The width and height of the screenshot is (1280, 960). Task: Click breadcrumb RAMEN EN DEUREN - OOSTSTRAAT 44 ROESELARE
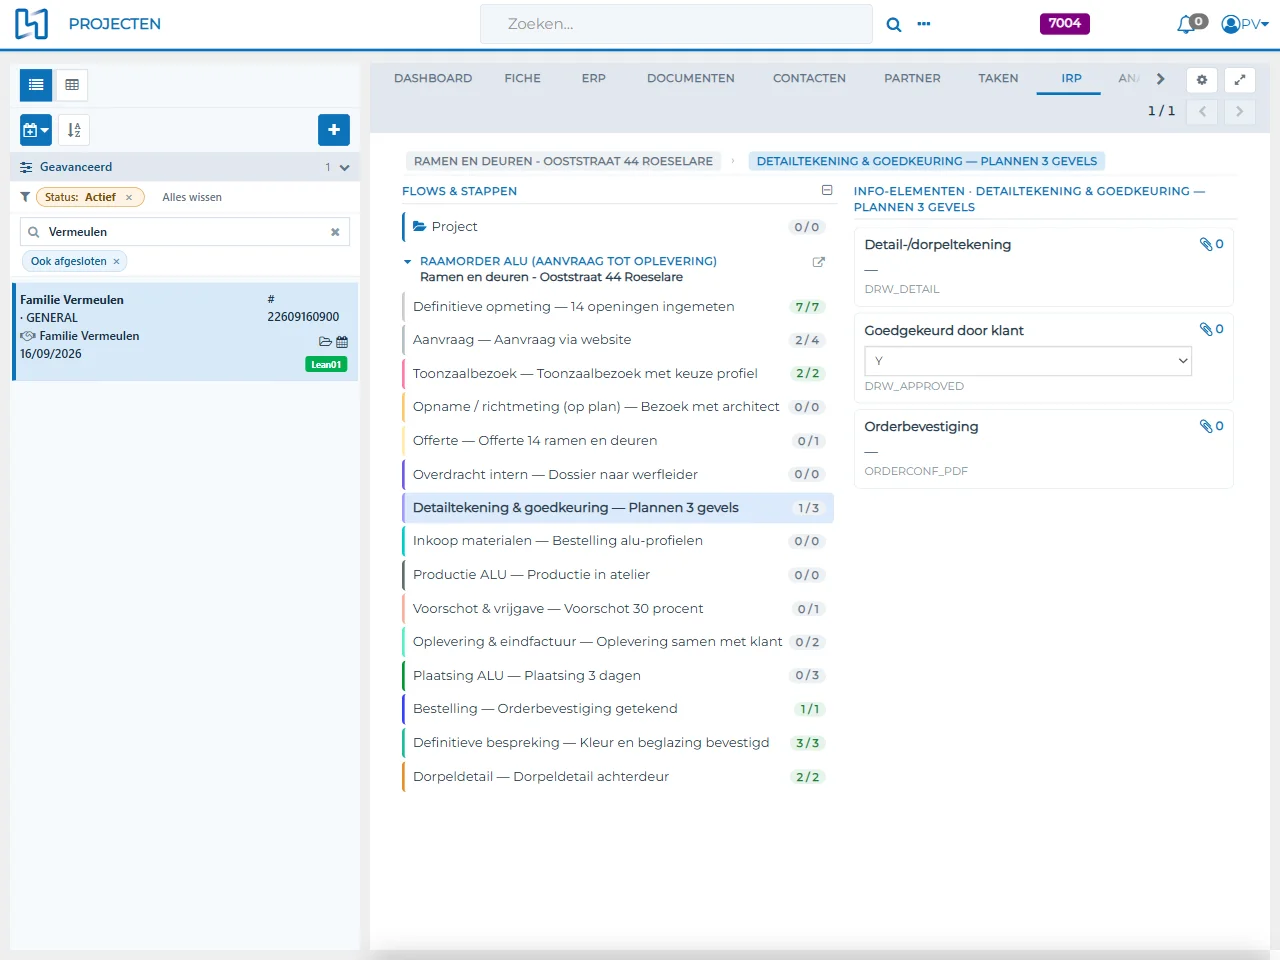pos(564,161)
